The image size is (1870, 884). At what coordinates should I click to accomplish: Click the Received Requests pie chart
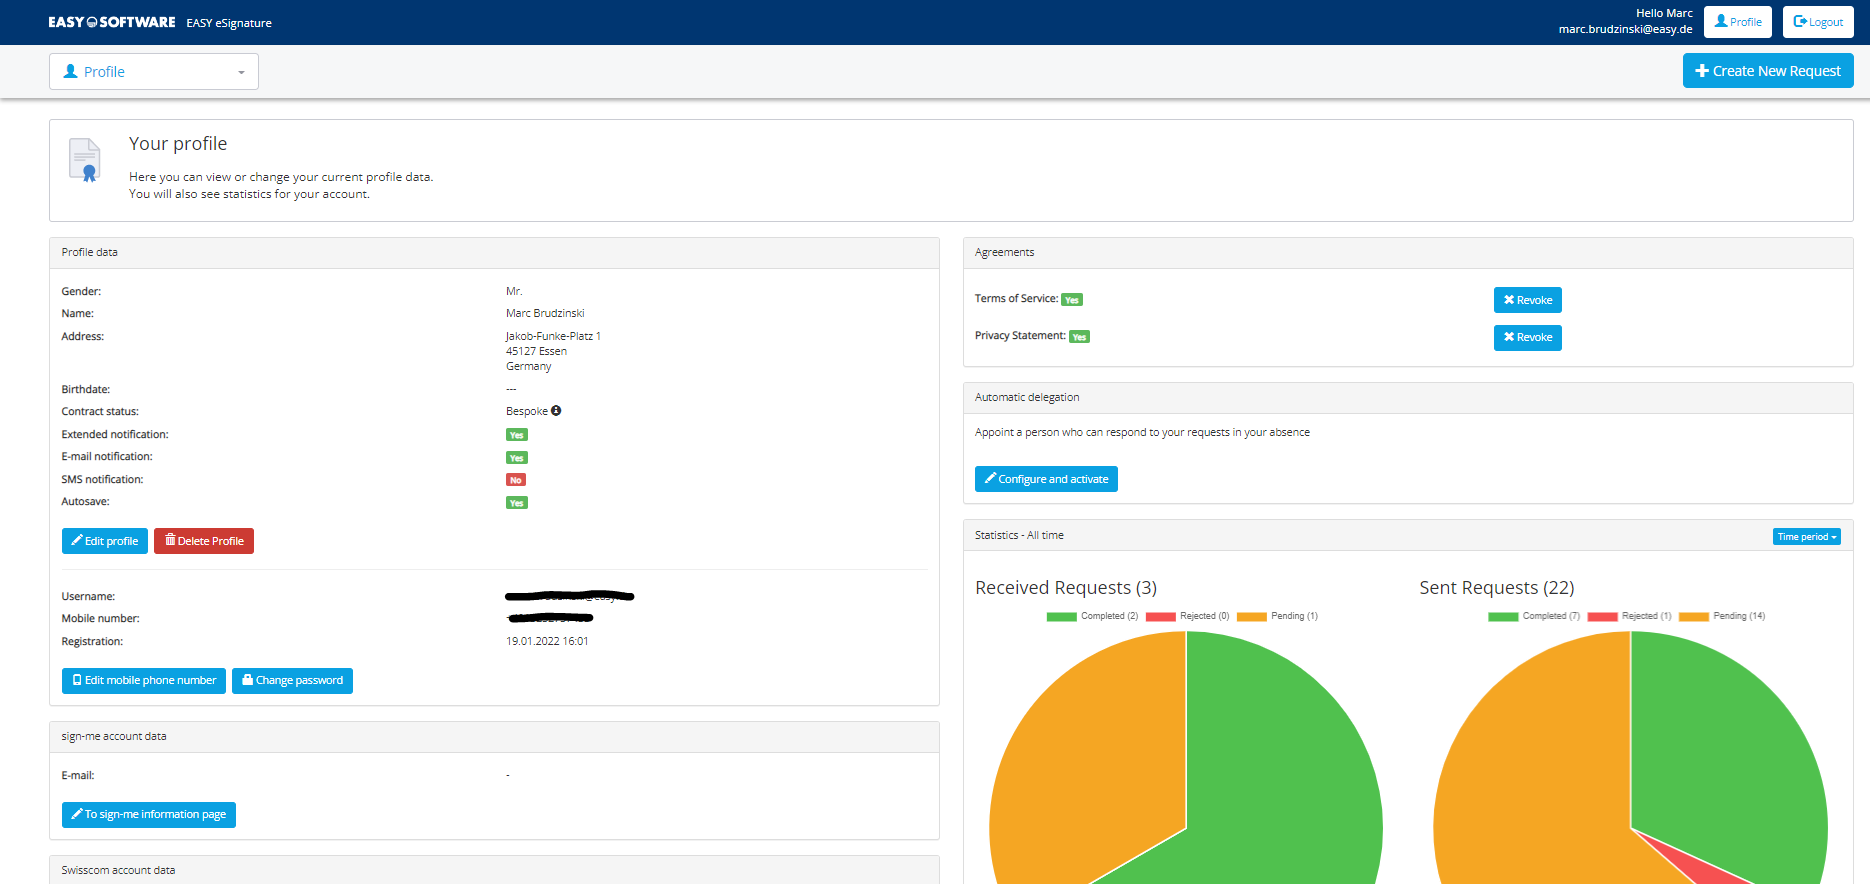1186,757
